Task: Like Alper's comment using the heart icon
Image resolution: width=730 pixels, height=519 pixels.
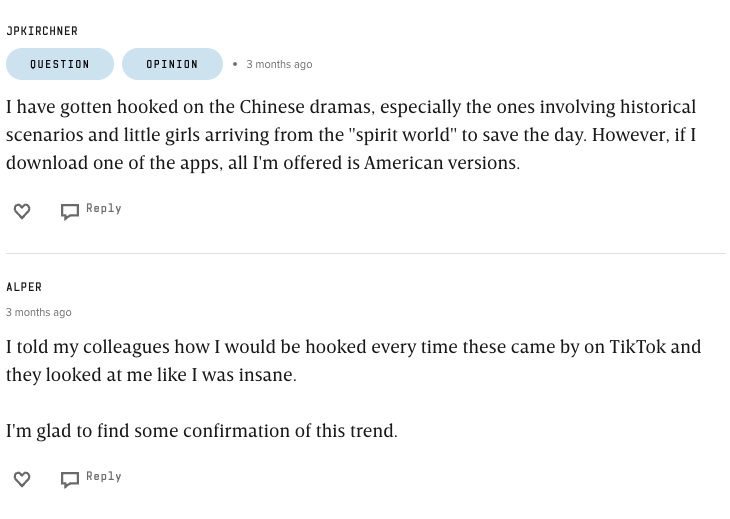Action: (22, 479)
